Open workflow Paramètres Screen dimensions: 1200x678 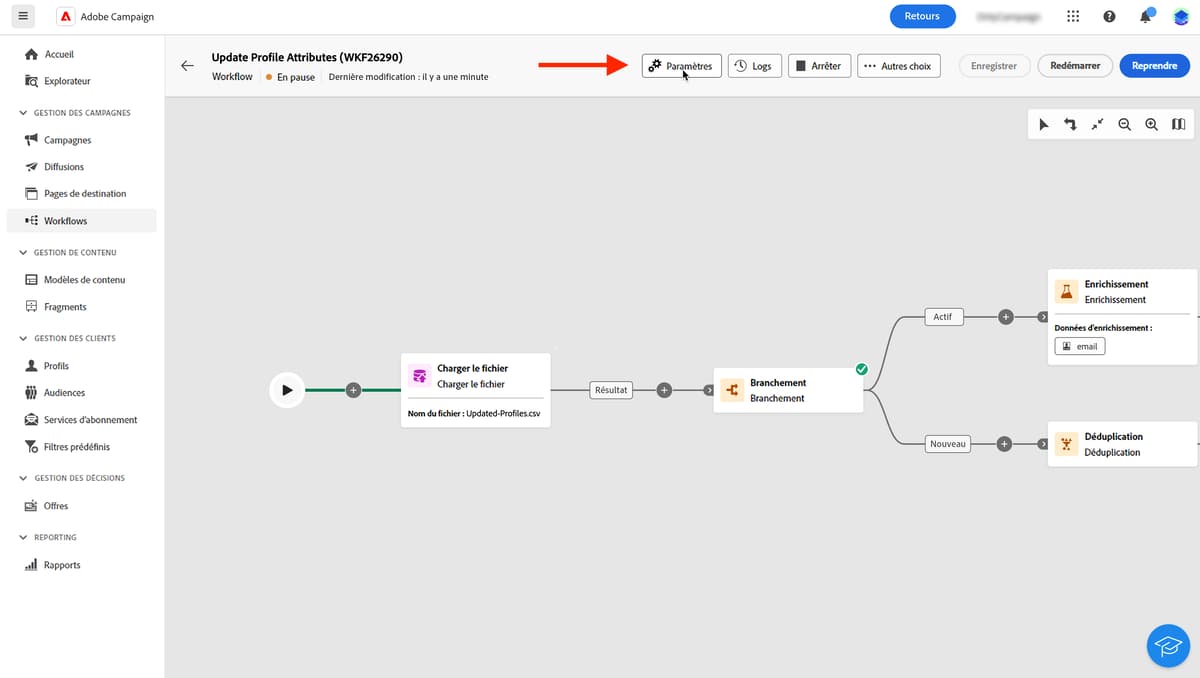pos(681,65)
